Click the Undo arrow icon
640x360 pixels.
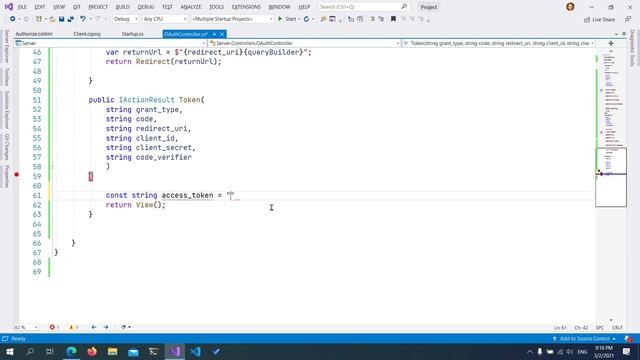pyautogui.click(x=83, y=19)
